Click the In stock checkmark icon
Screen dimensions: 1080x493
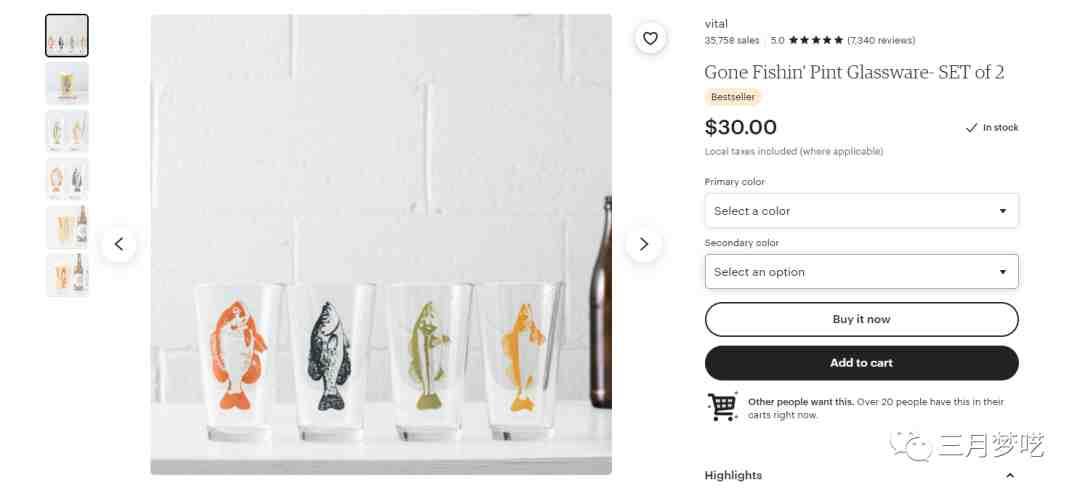(x=971, y=127)
